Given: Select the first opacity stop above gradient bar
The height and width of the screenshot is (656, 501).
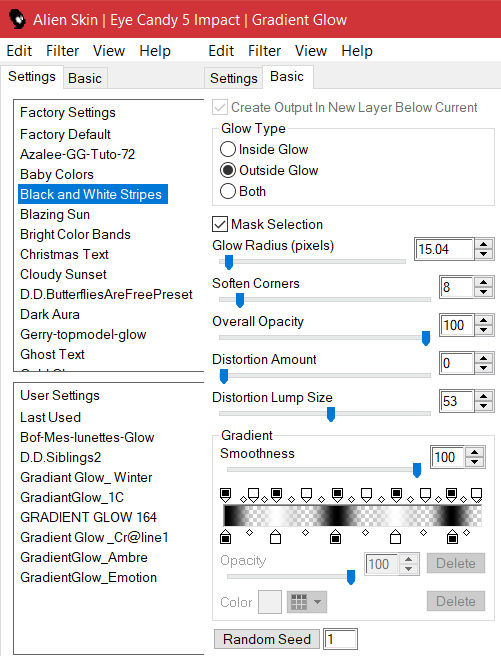Looking at the screenshot, I should pos(225,495).
